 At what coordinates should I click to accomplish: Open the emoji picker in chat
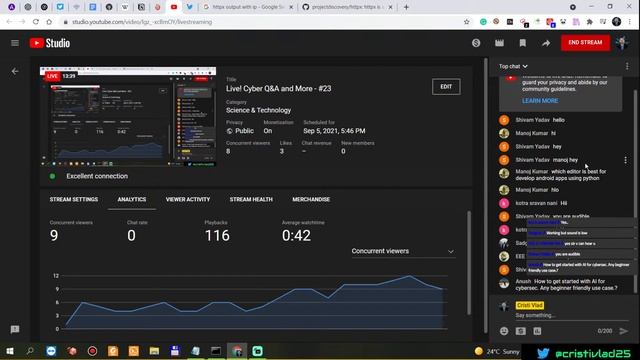[x=504, y=331]
